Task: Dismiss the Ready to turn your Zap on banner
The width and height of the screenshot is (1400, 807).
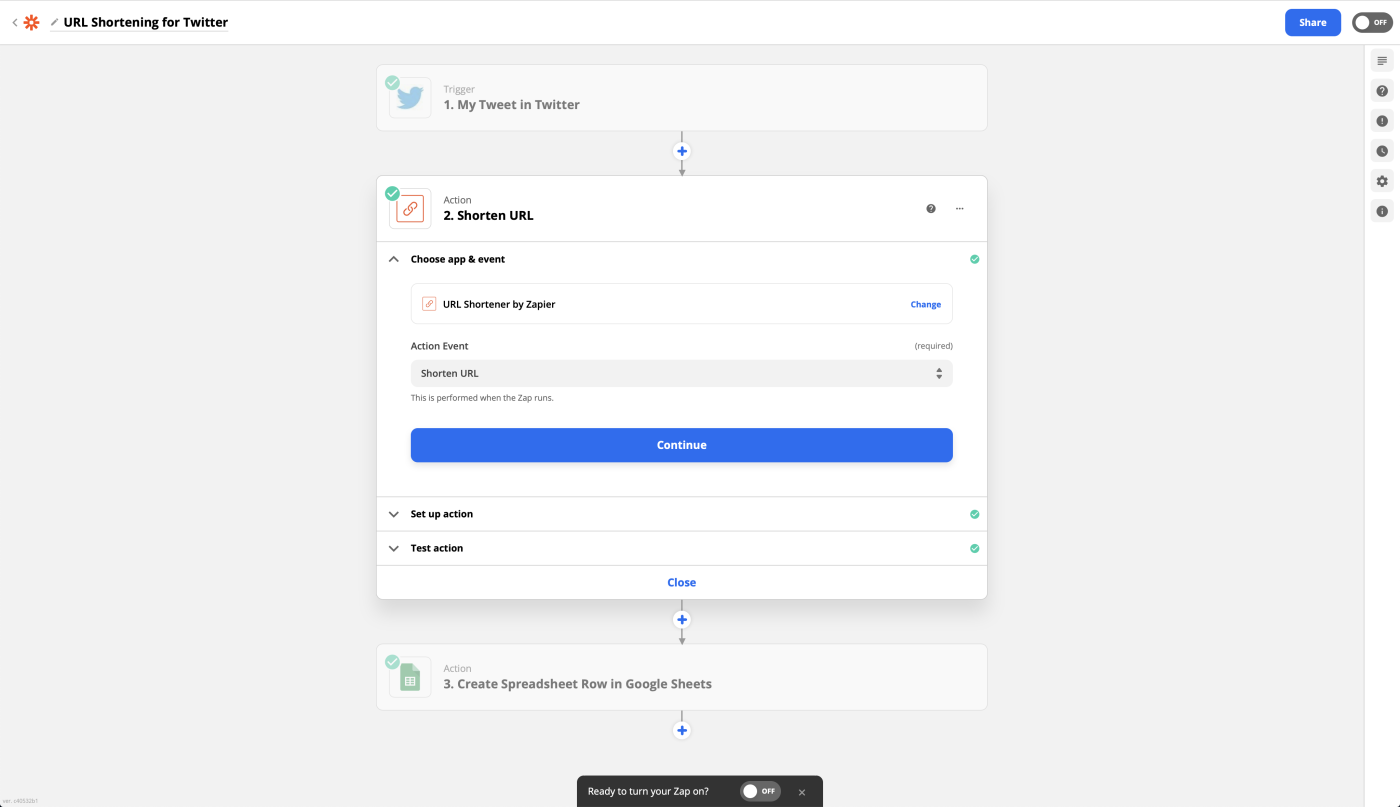Action: click(x=802, y=792)
